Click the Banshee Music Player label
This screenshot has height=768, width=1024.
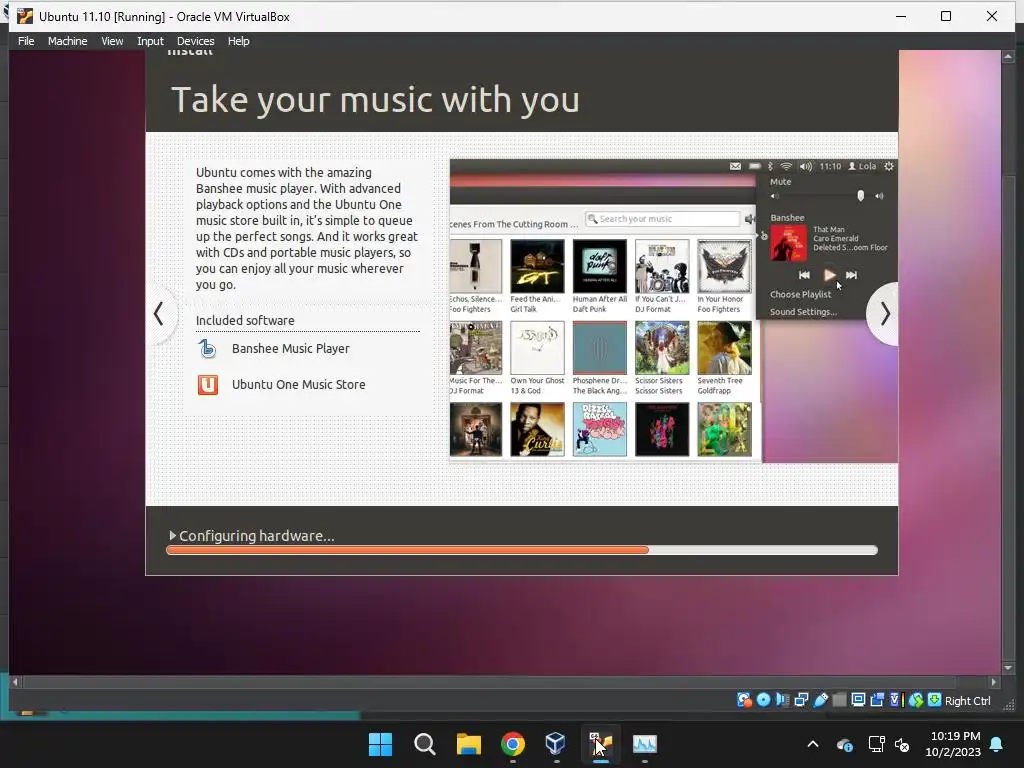291,349
